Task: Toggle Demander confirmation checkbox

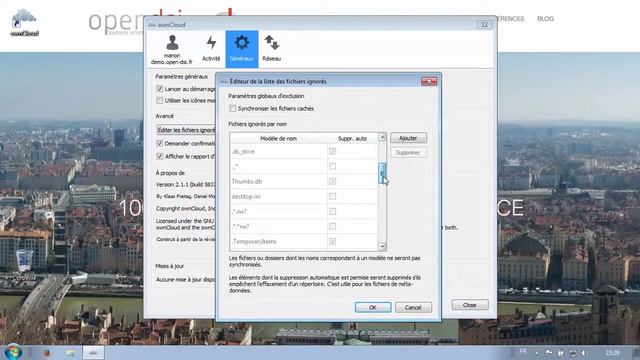Action: coord(160,144)
